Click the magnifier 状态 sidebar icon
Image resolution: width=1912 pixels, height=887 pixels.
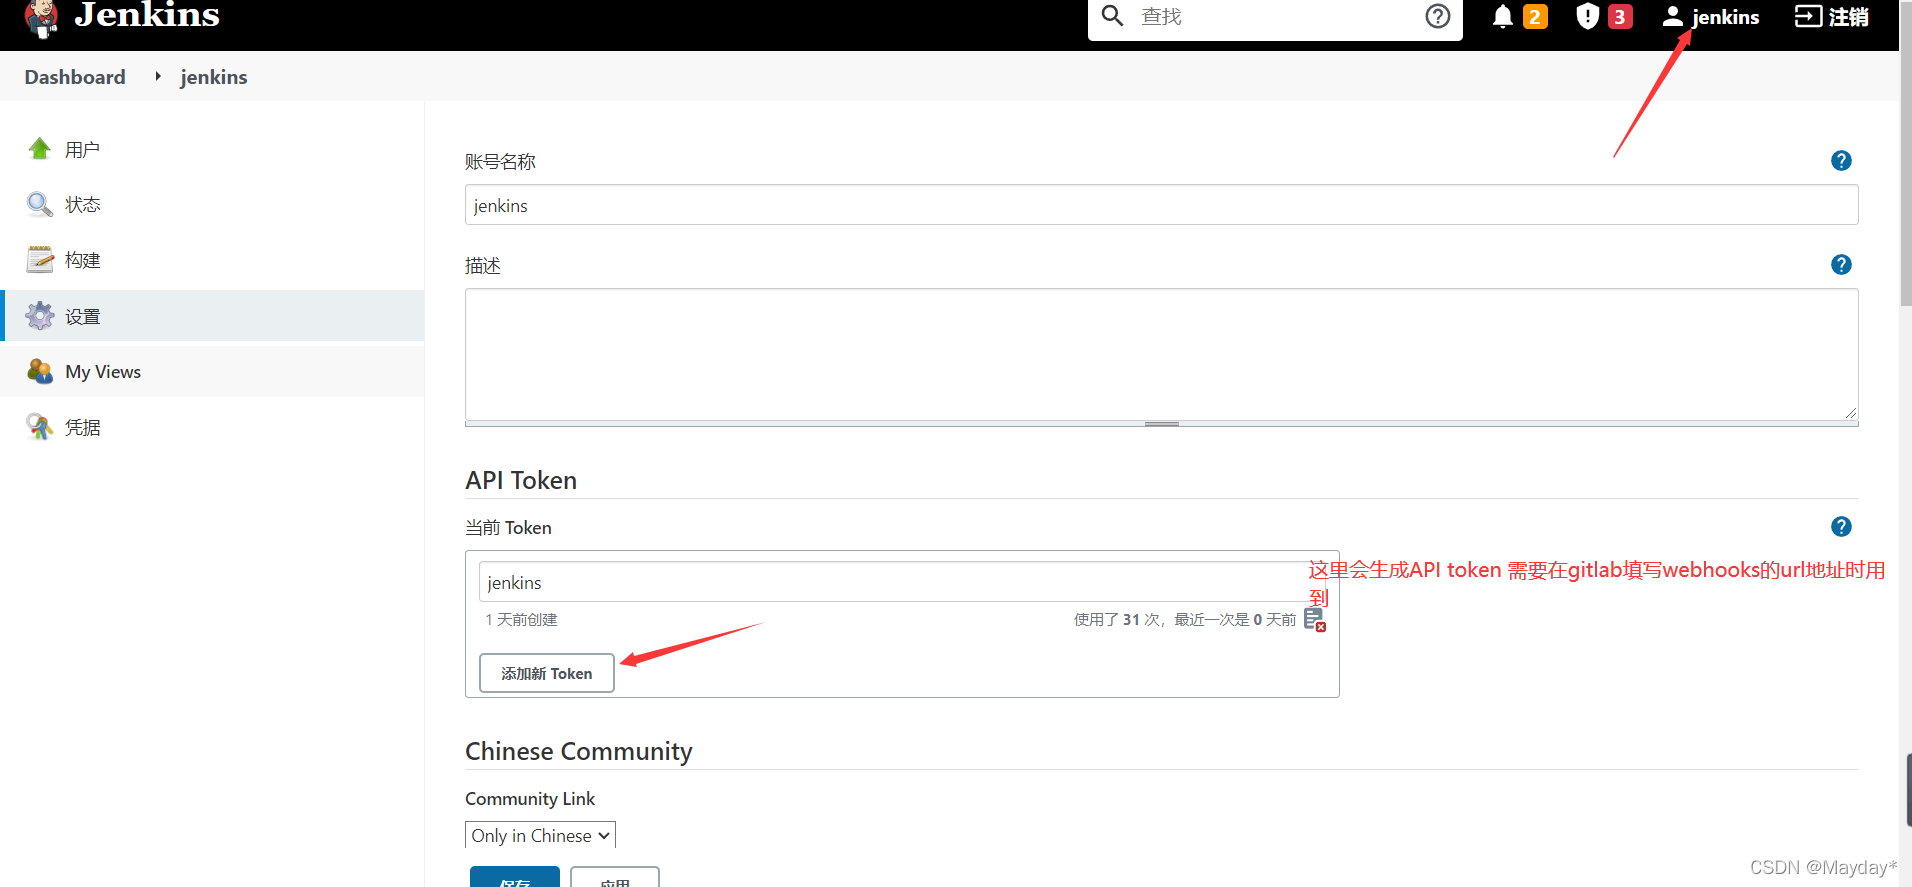point(40,204)
